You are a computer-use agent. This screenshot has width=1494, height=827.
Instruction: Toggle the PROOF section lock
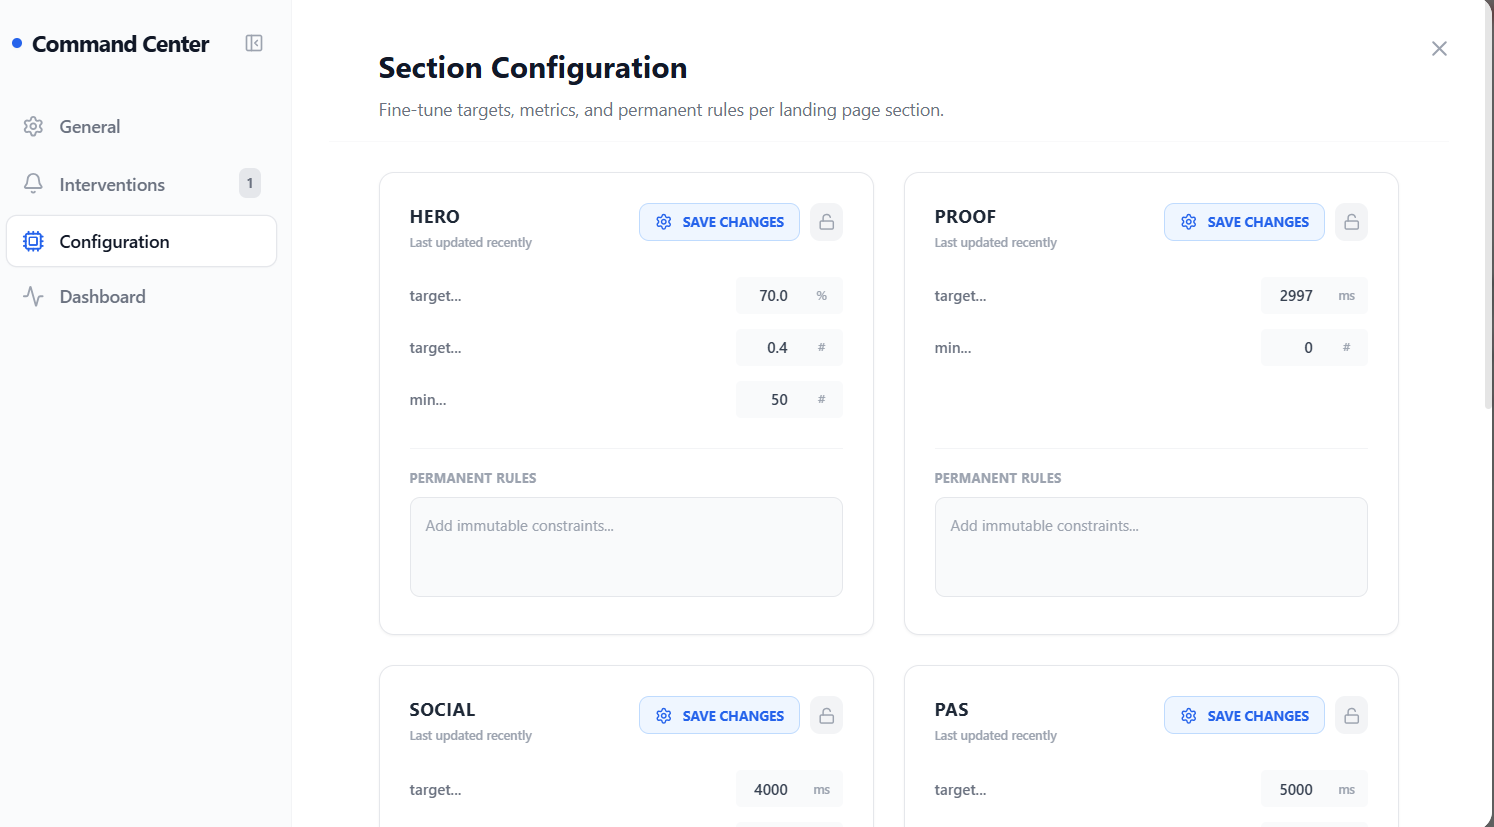pos(1351,222)
